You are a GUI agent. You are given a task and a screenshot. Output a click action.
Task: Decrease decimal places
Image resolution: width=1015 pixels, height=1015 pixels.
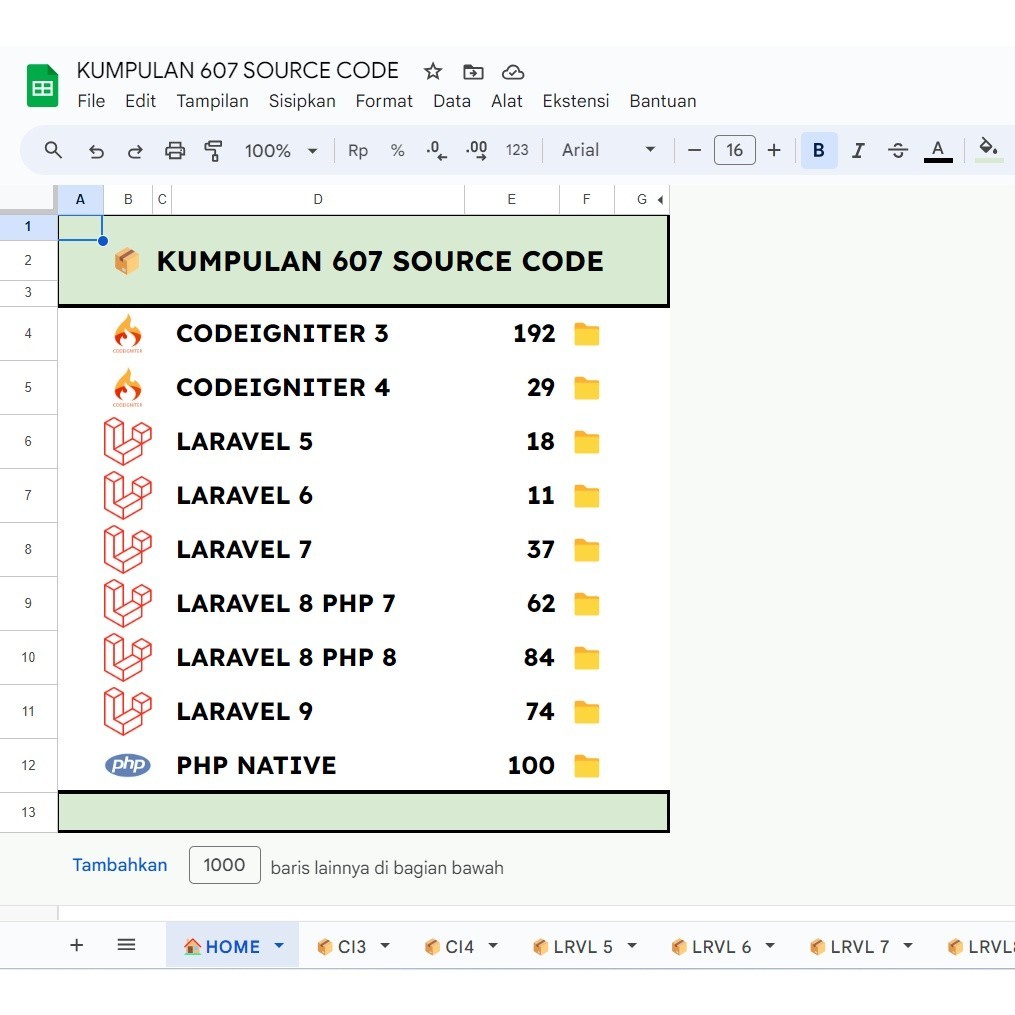pos(436,150)
